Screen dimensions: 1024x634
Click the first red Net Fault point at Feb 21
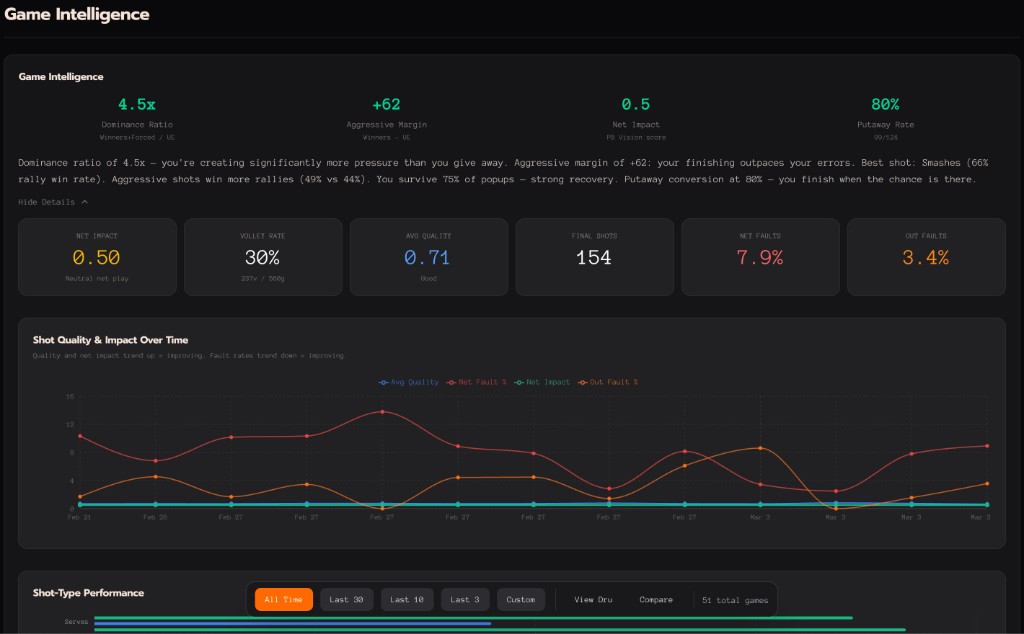tap(80, 436)
